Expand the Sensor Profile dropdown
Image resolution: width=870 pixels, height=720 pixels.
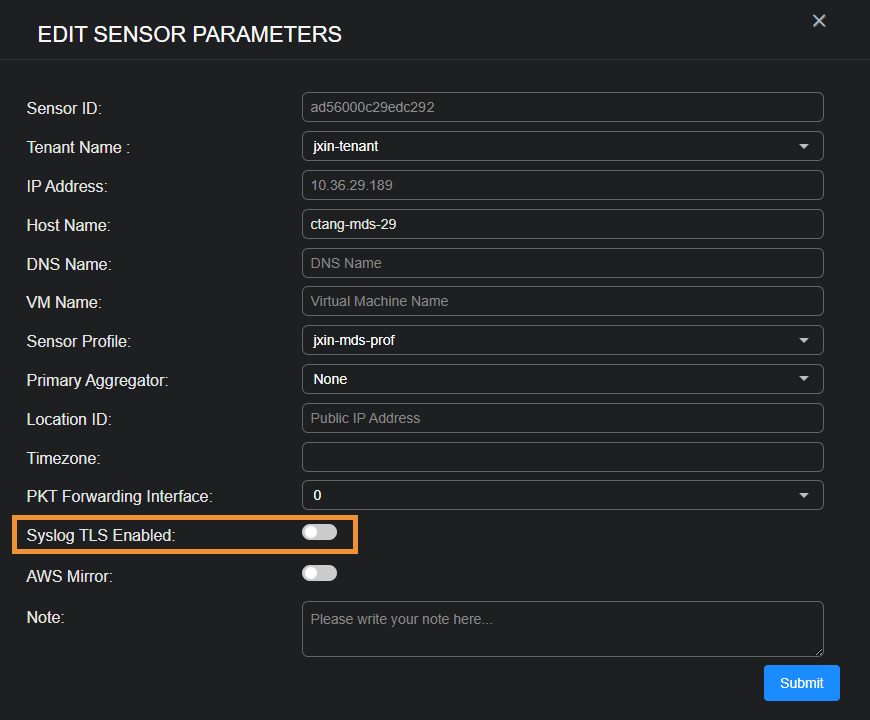point(562,340)
